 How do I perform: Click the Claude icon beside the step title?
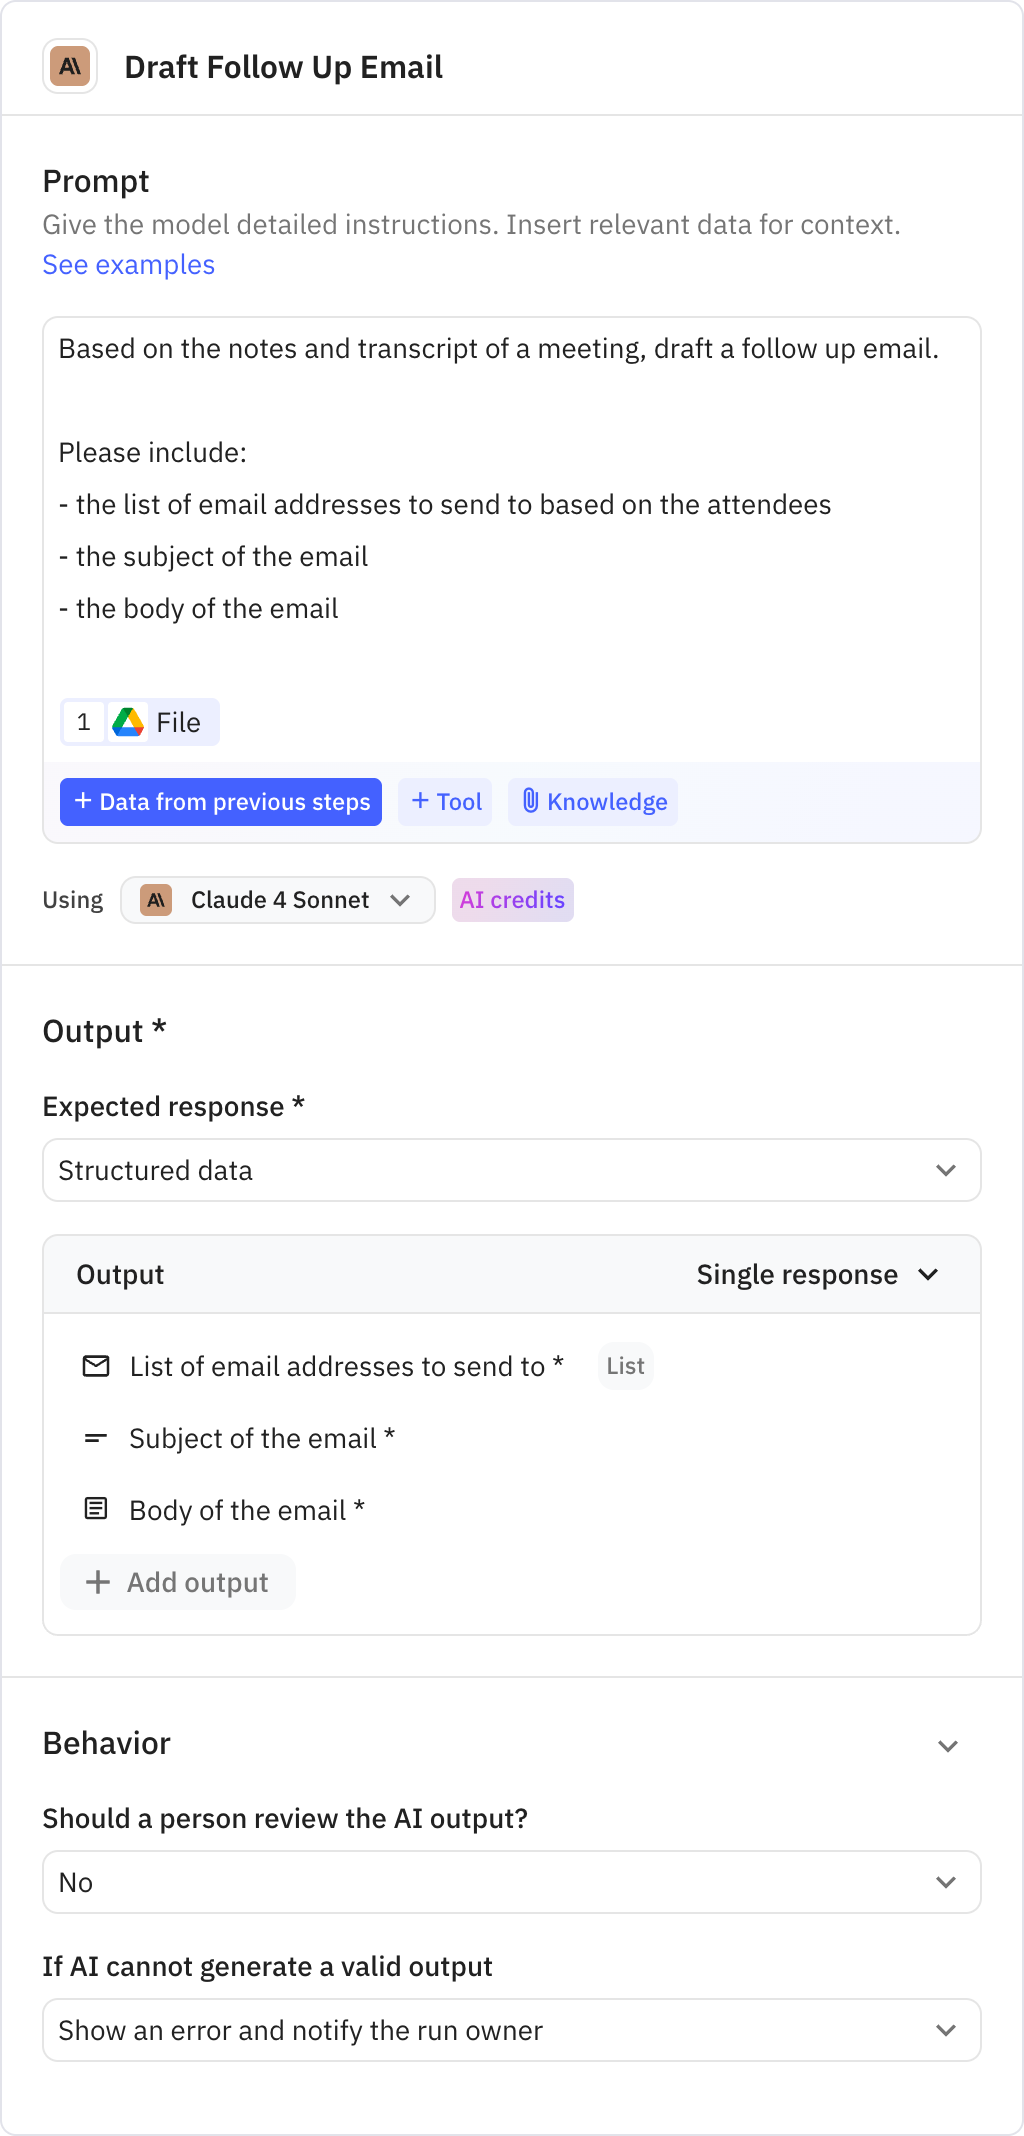click(x=69, y=67)
